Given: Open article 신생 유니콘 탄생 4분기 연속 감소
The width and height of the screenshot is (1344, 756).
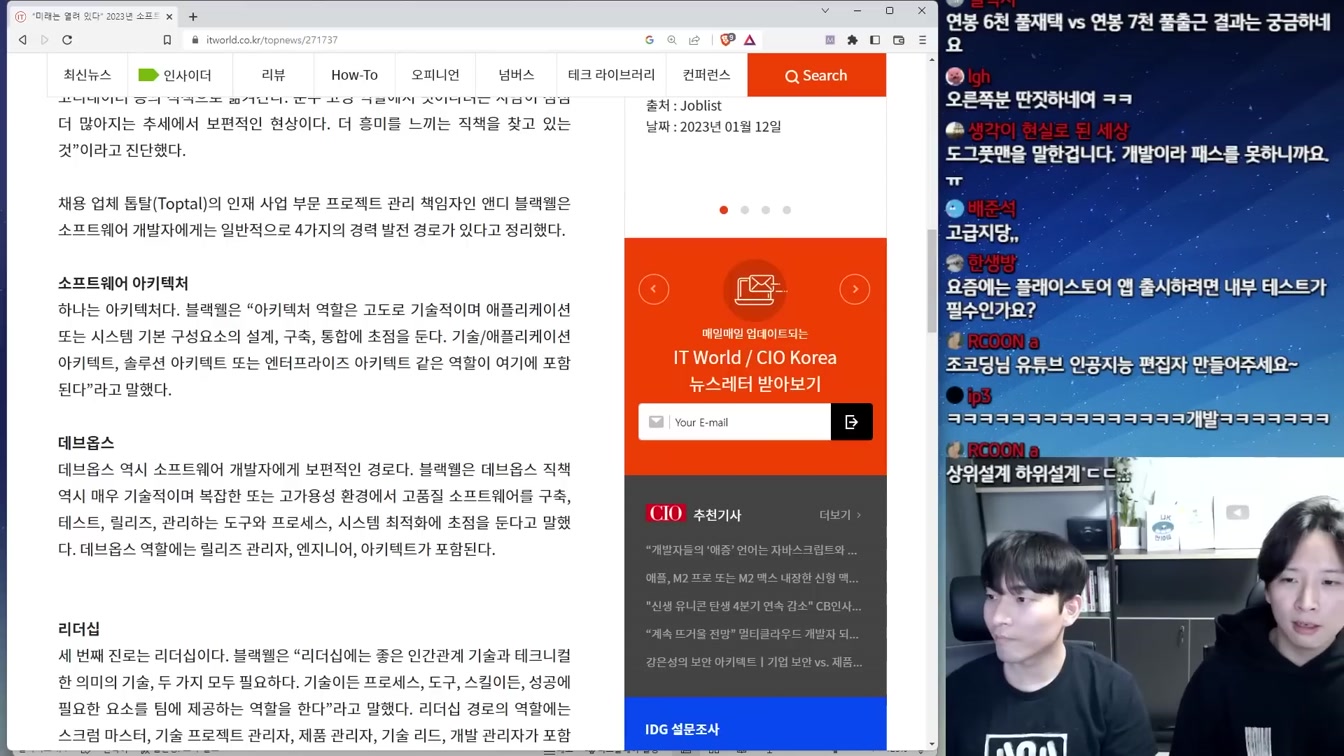Looking at the screenshot, I should tap(753, 606).
